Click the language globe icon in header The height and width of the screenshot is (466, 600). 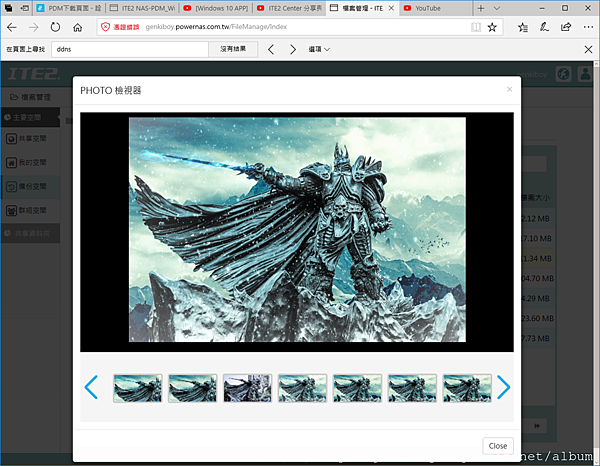tap(563, 73)
